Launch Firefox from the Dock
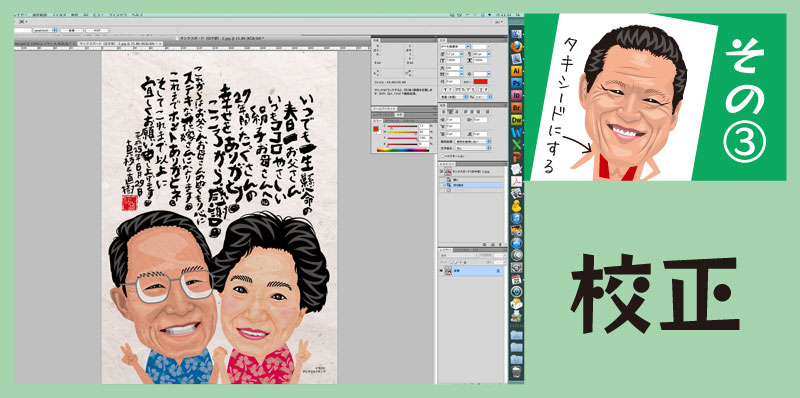Viewport: 800px width, 398px height. (x=516, y=46)
